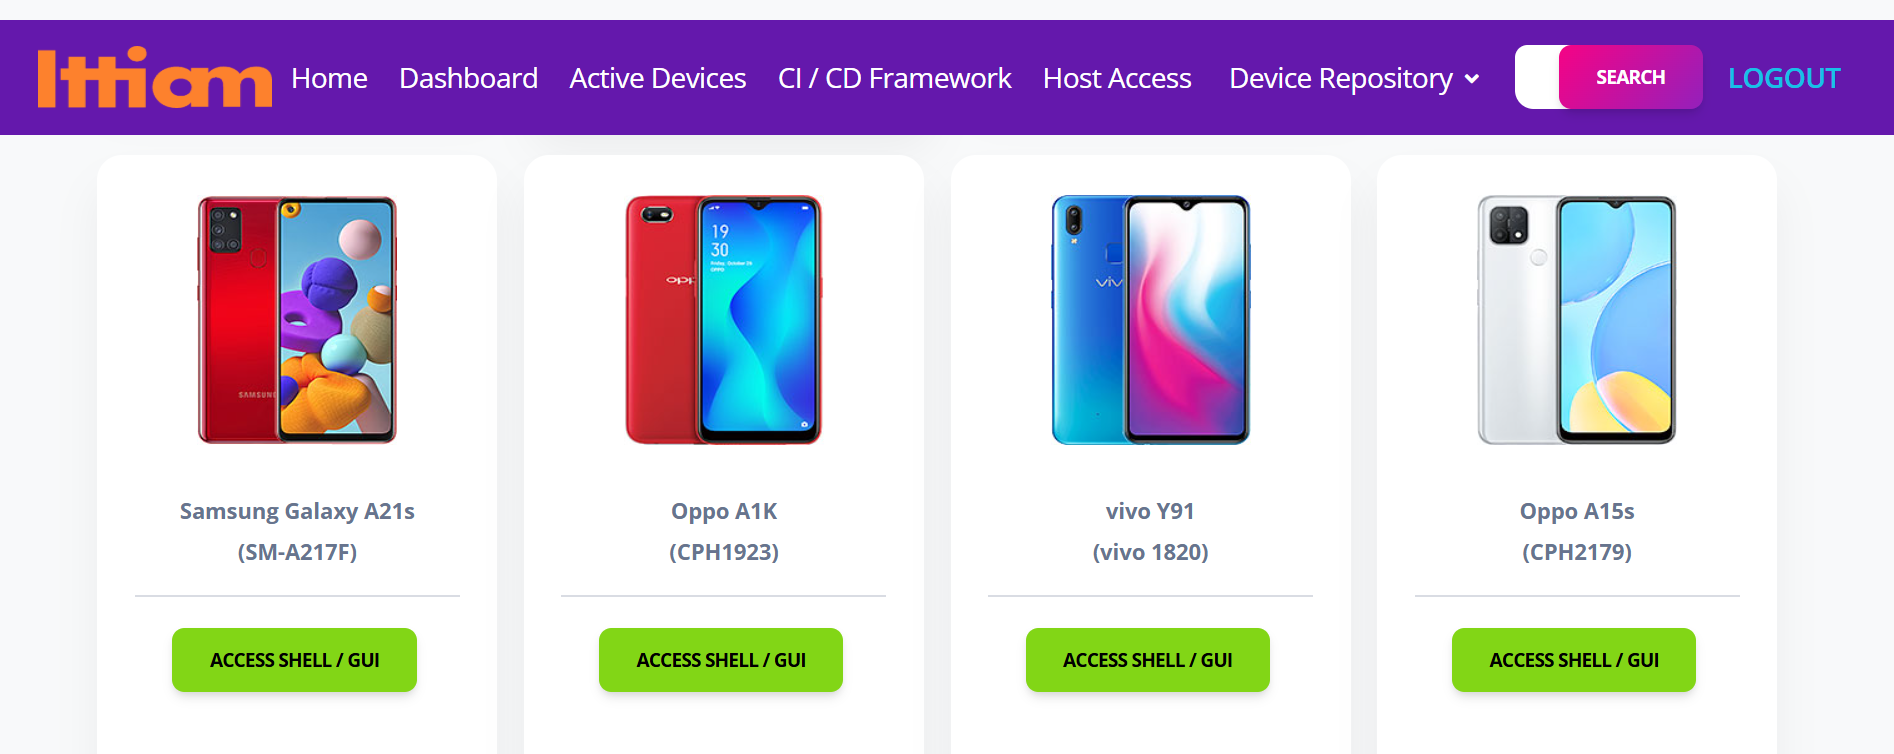This screenshot has width=1894, height=754.
Task: Access Shell / GUI for Oppo A15s
Action: [1574, 660]
